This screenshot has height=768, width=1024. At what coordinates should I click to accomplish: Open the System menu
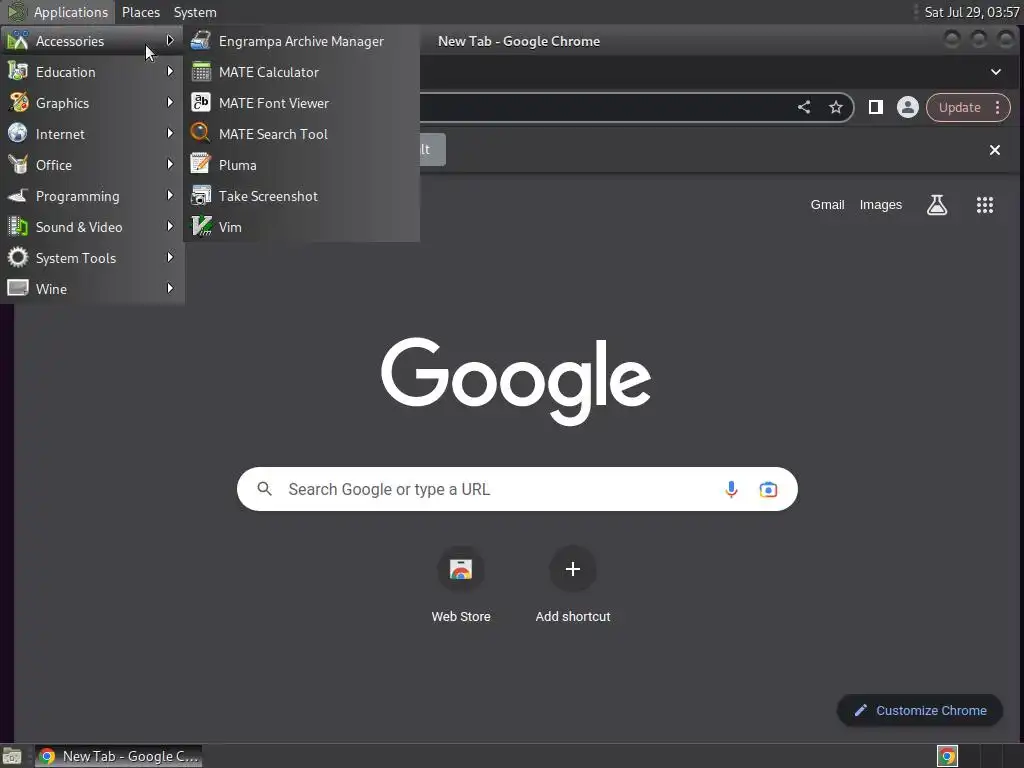click(195, 12)
